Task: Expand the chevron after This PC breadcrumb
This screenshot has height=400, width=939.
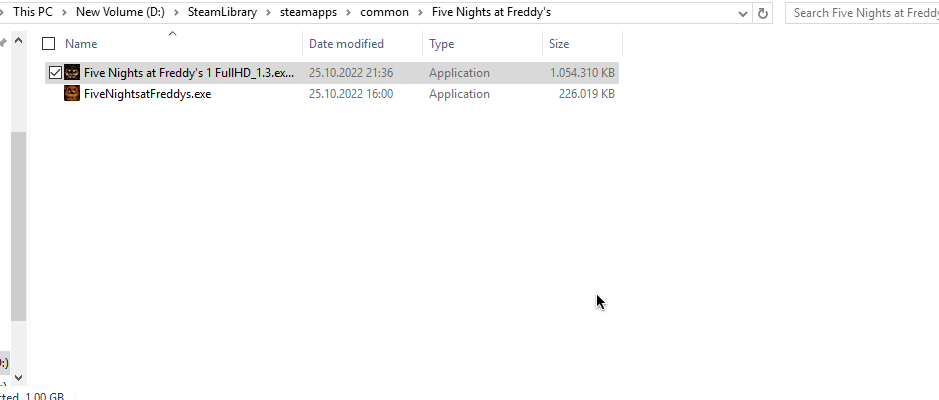Action: click(x=64, y=12)
